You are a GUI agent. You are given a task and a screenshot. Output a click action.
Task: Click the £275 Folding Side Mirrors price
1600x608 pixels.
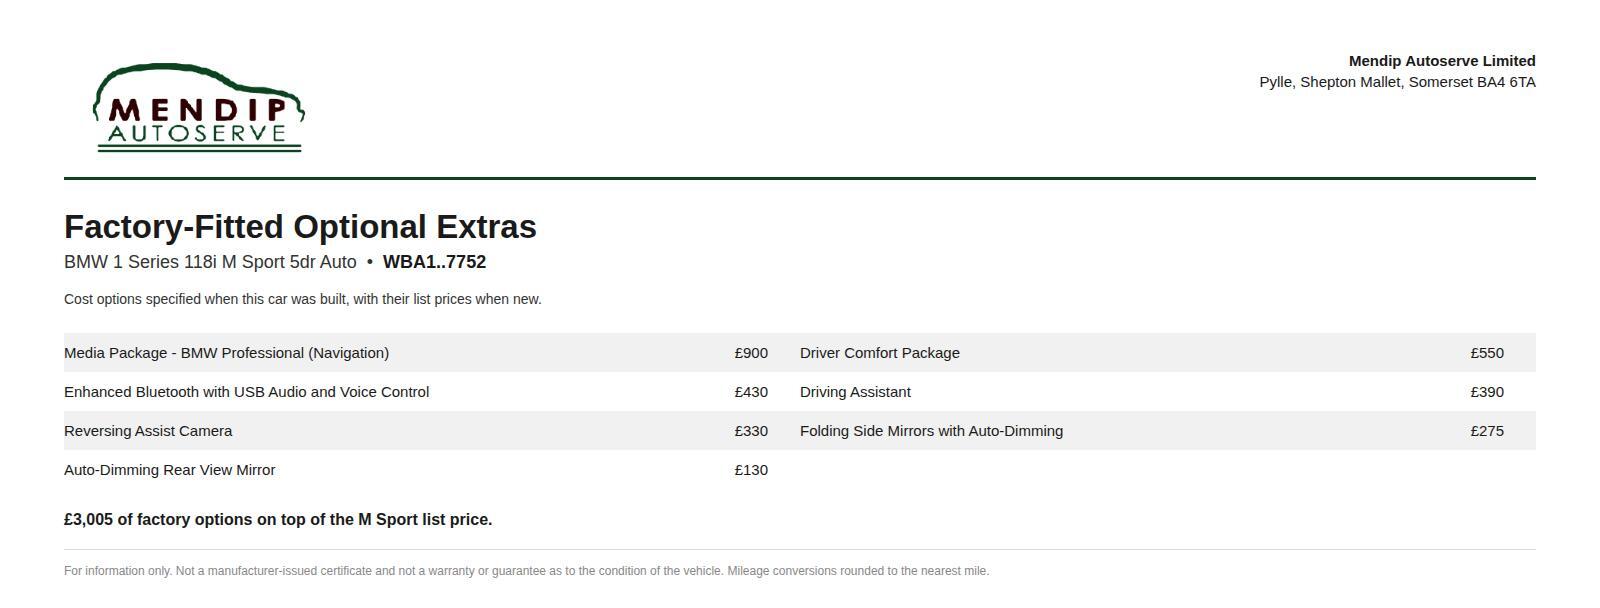pyautogui.click(x=1487, y=431)
